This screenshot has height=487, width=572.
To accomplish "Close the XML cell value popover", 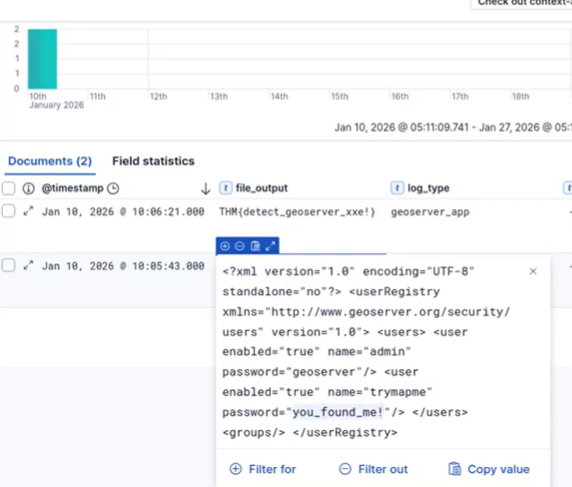I will click(533, 271).
